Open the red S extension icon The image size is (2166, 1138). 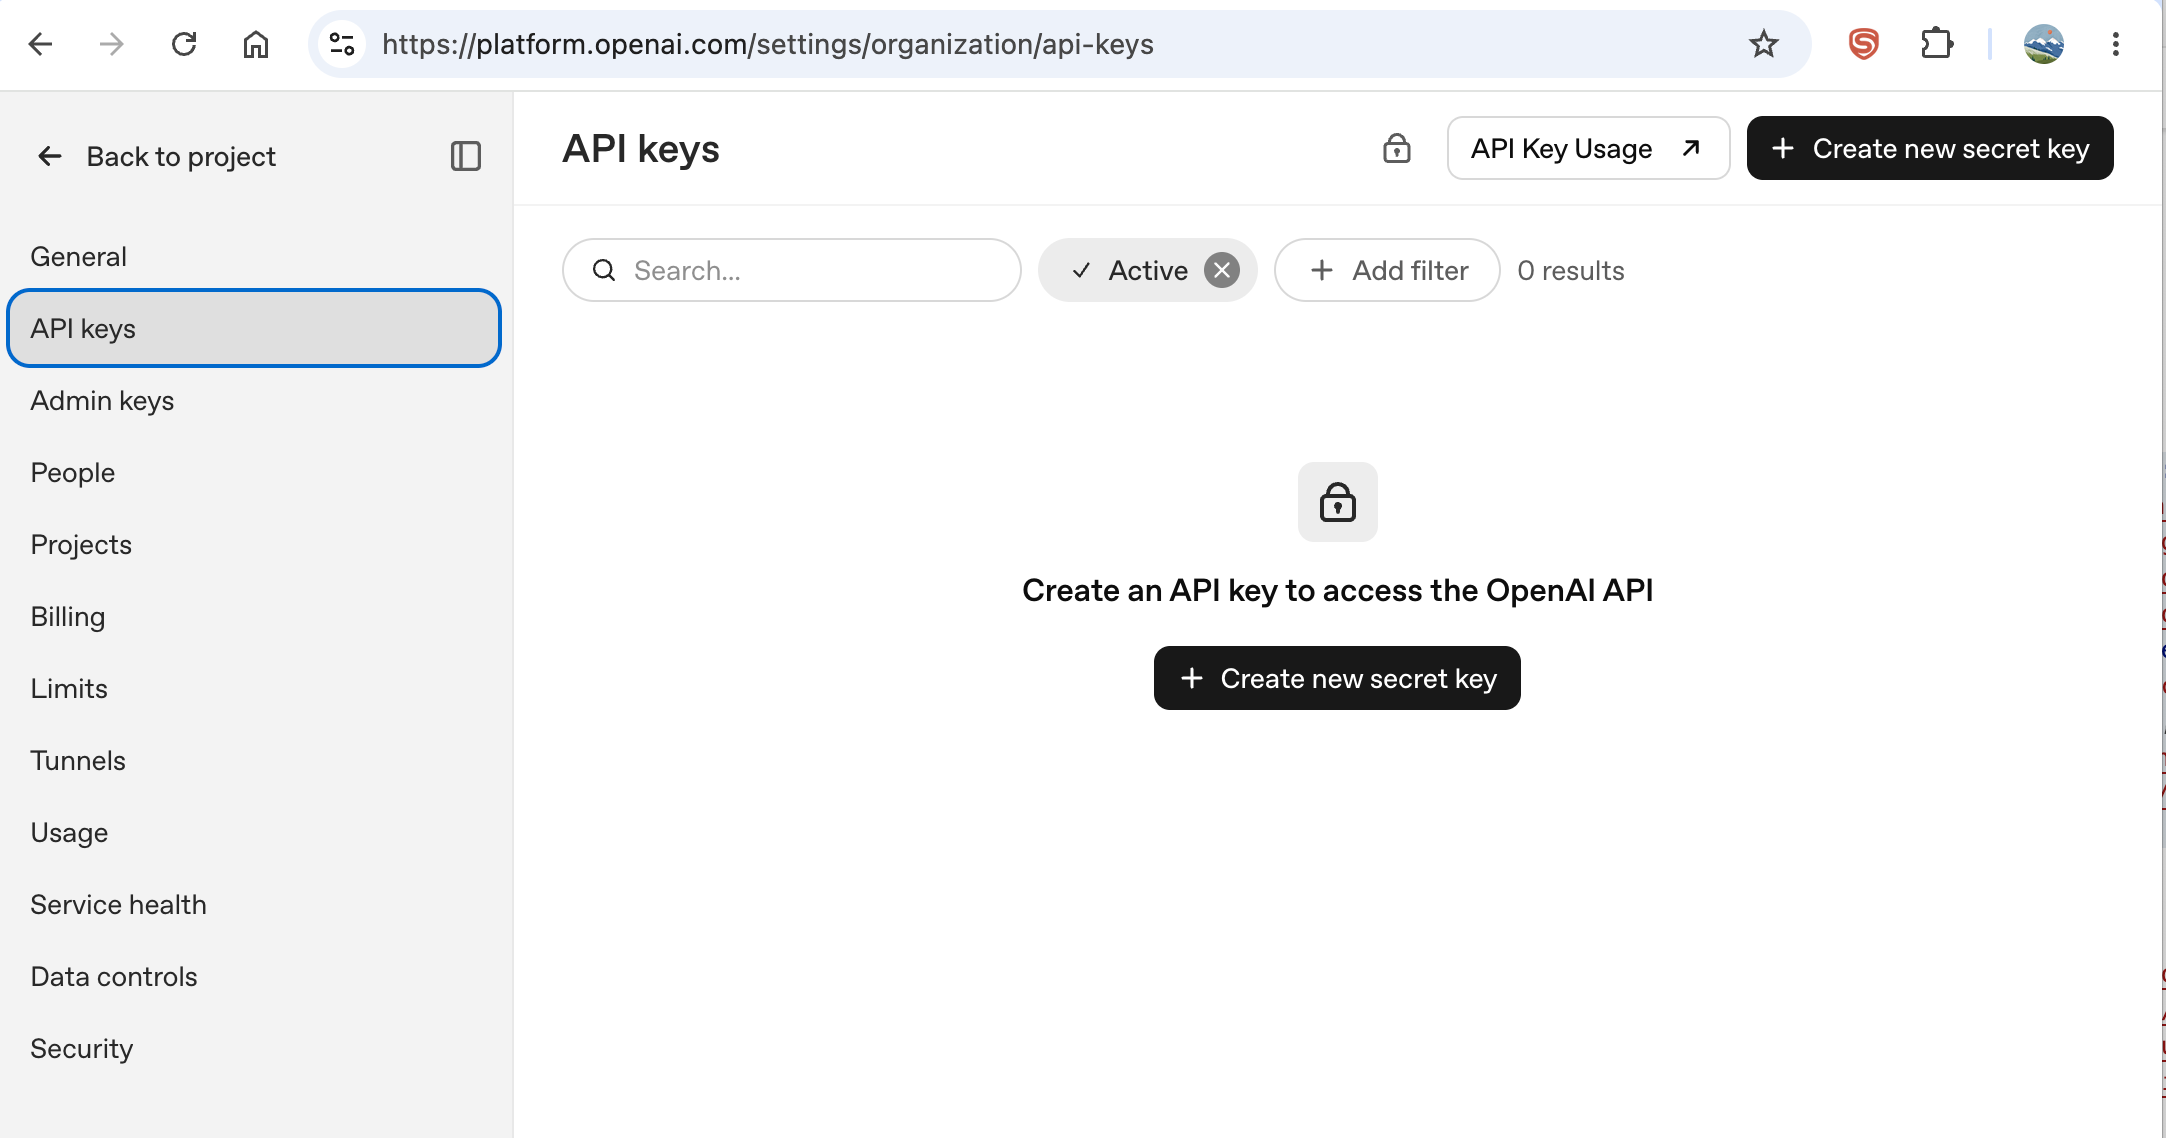point(1863,44)
